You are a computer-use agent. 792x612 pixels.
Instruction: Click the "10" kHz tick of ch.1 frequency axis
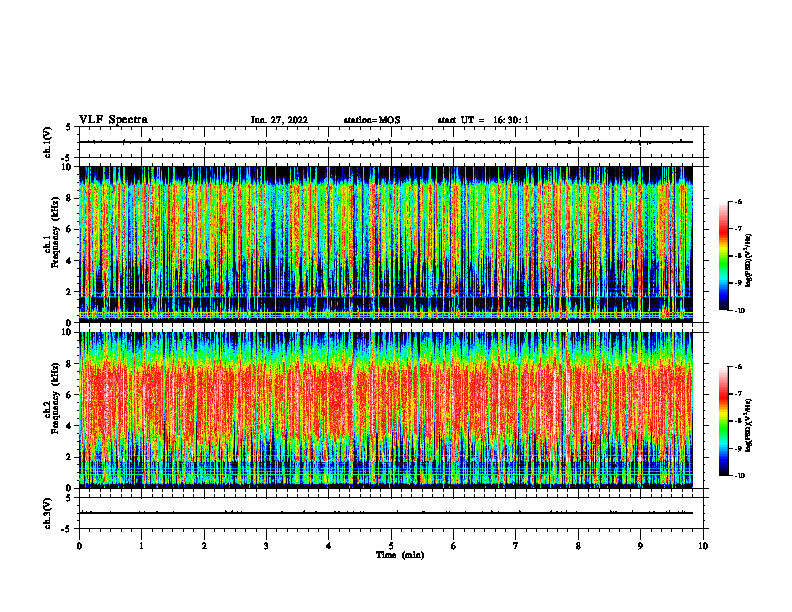67,167
